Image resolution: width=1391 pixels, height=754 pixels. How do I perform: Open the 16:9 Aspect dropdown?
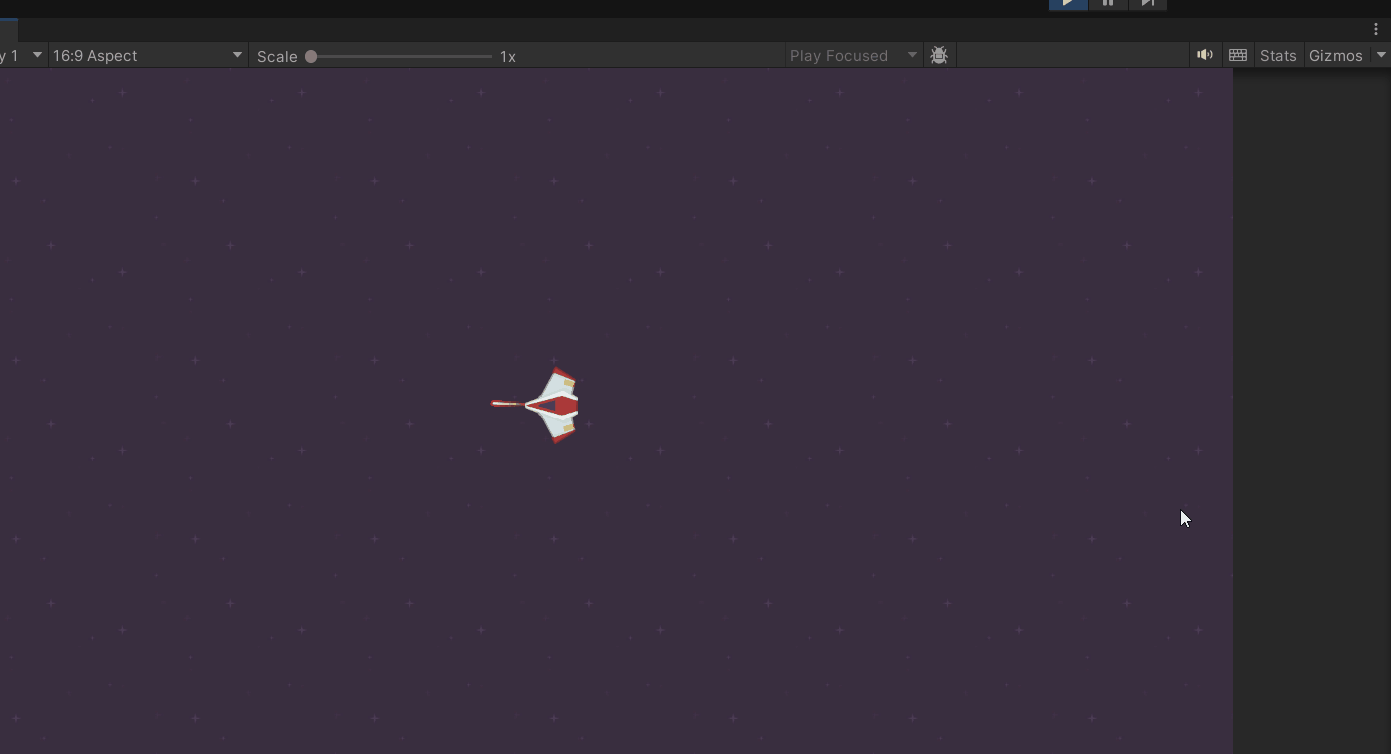click(x=148, y=55)
